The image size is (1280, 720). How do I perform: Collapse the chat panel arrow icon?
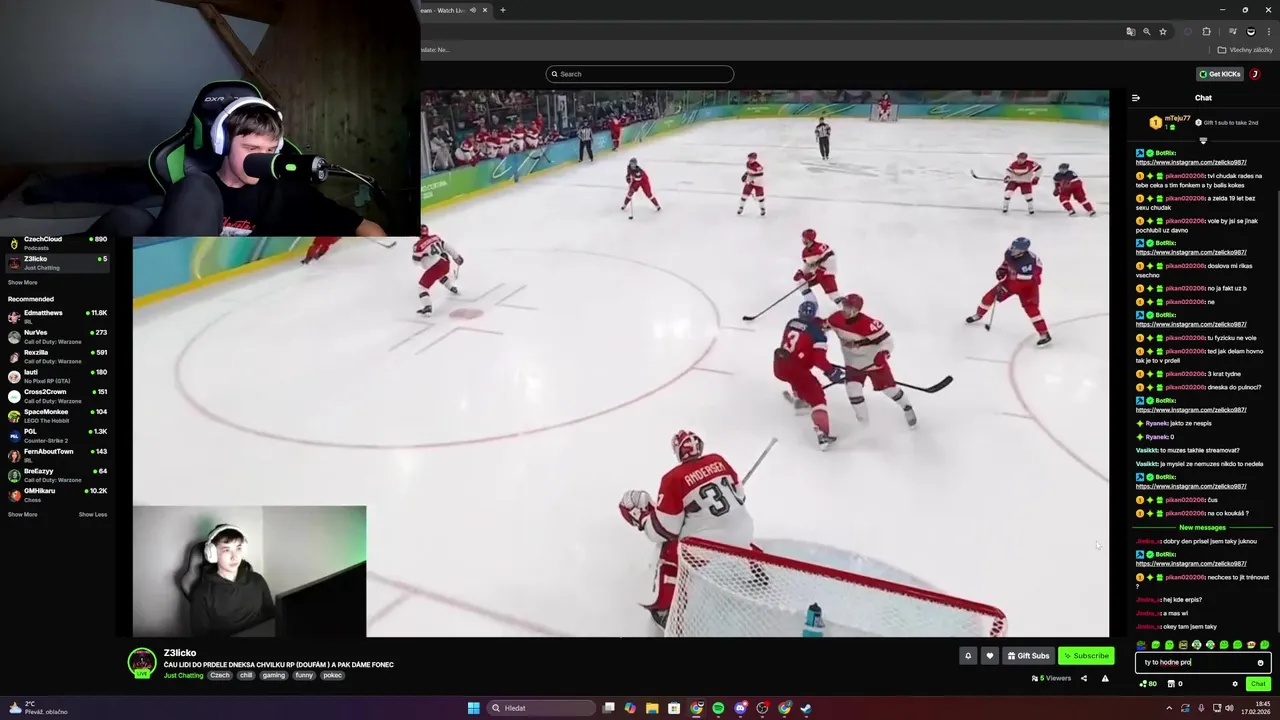tap(1136, 98)
